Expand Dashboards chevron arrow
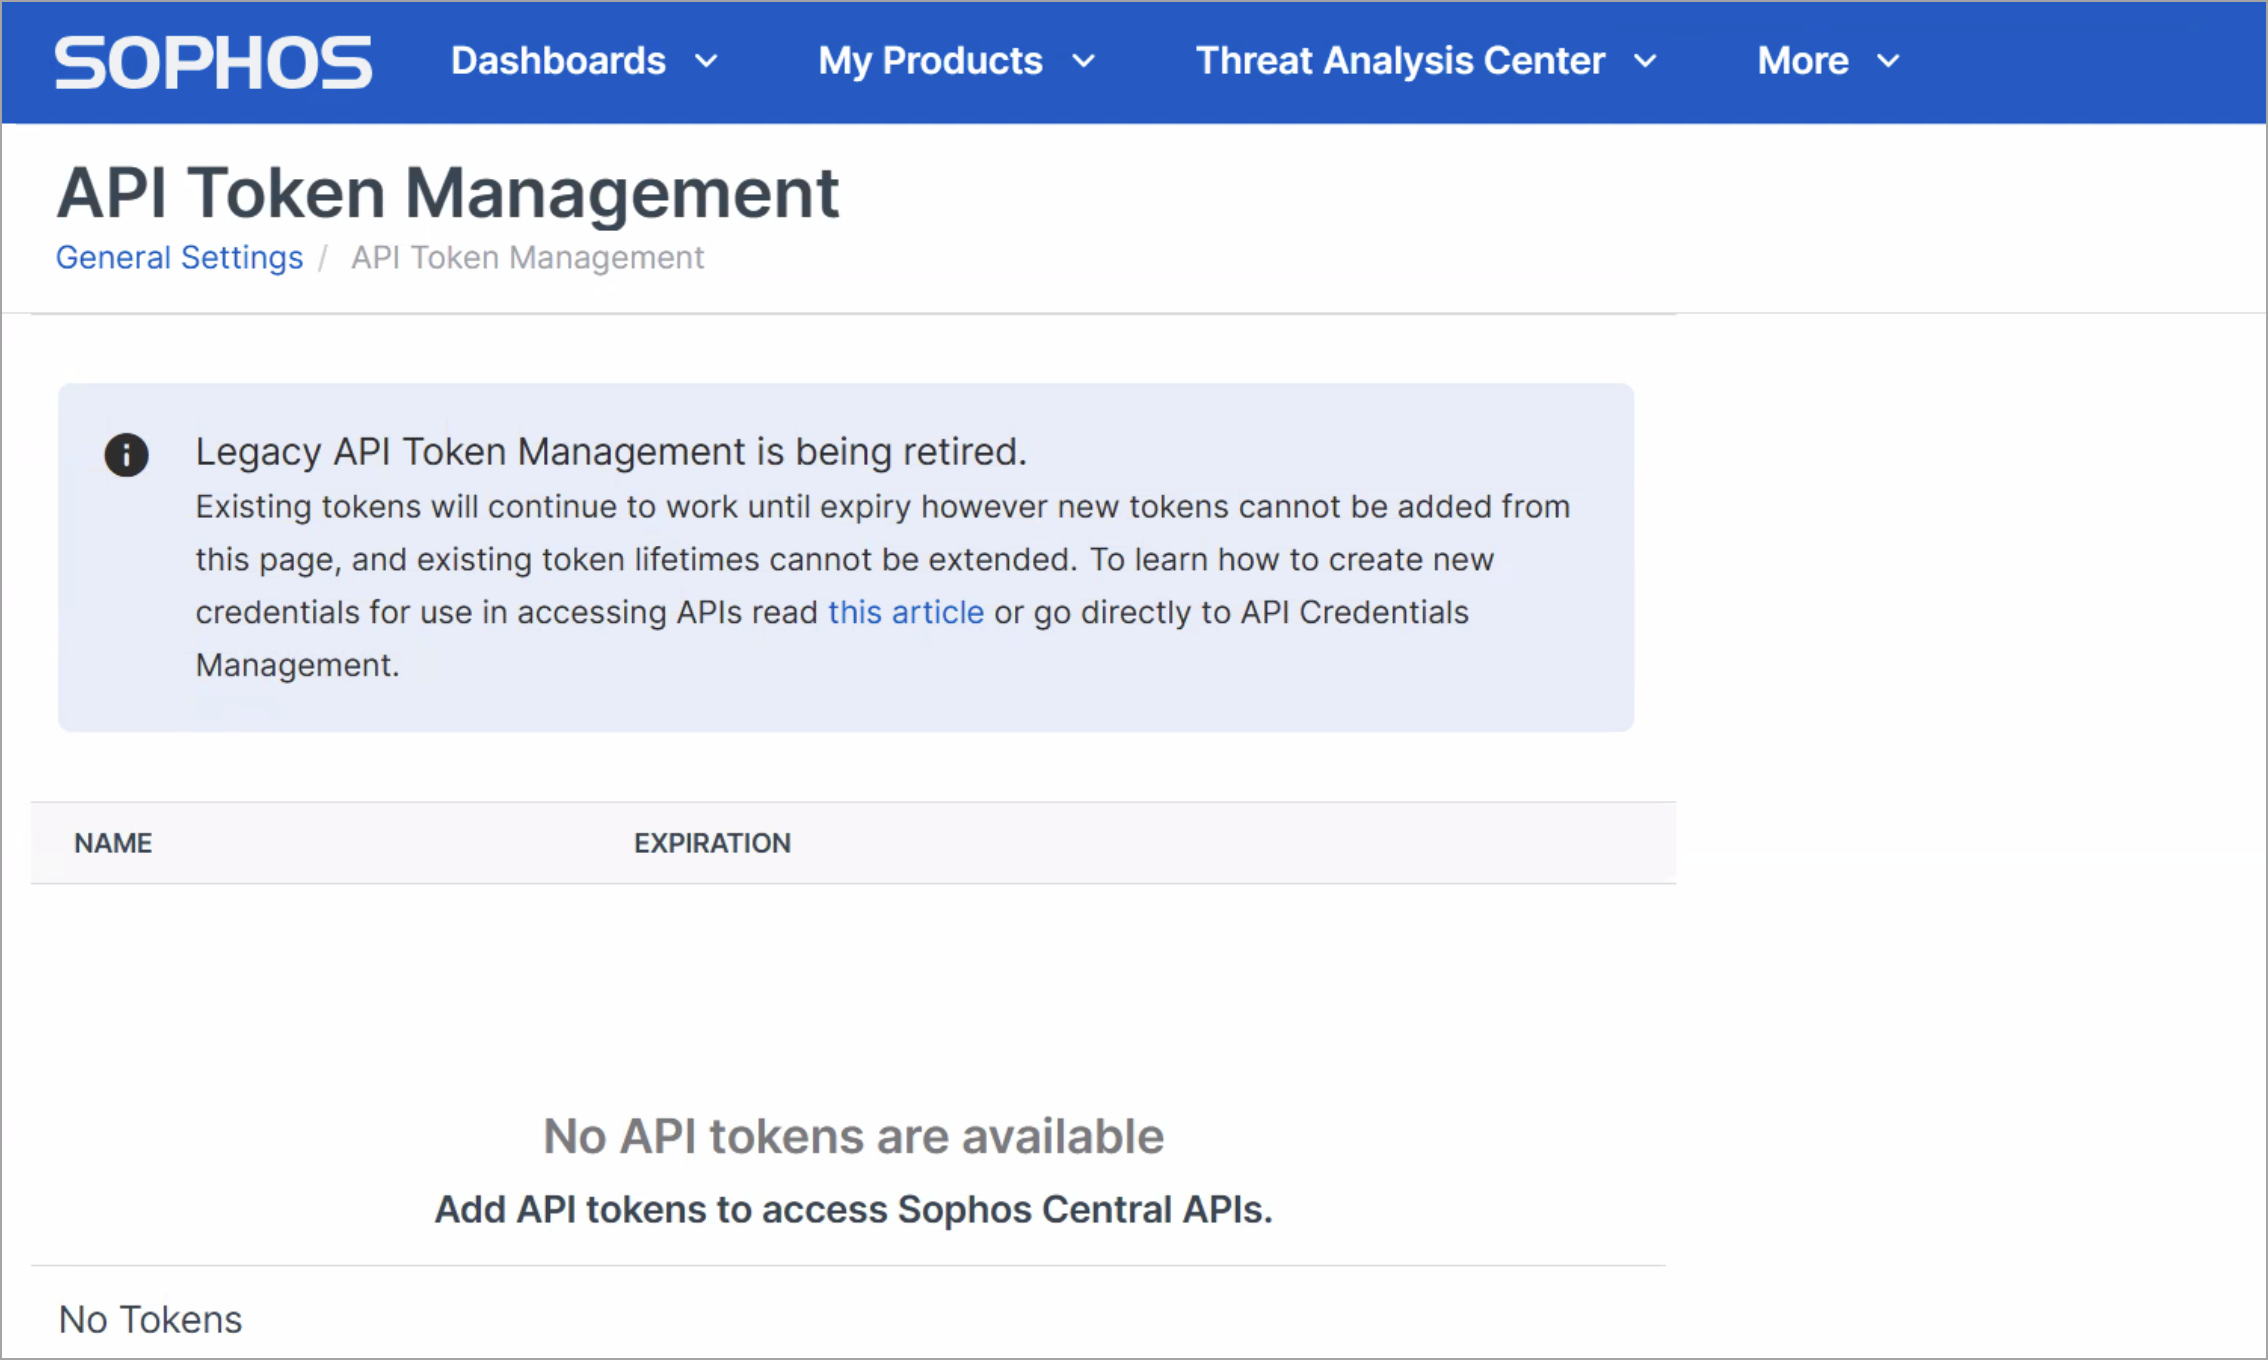2268x1360 pixels. point(706,61)
